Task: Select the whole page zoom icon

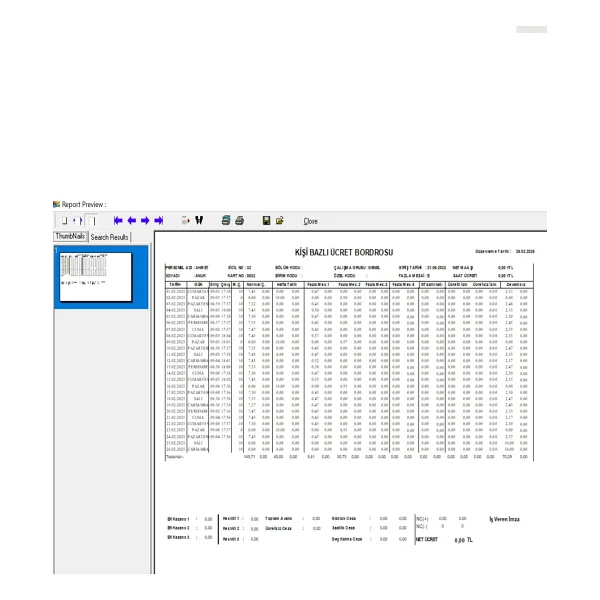Action: coord(64,221)
